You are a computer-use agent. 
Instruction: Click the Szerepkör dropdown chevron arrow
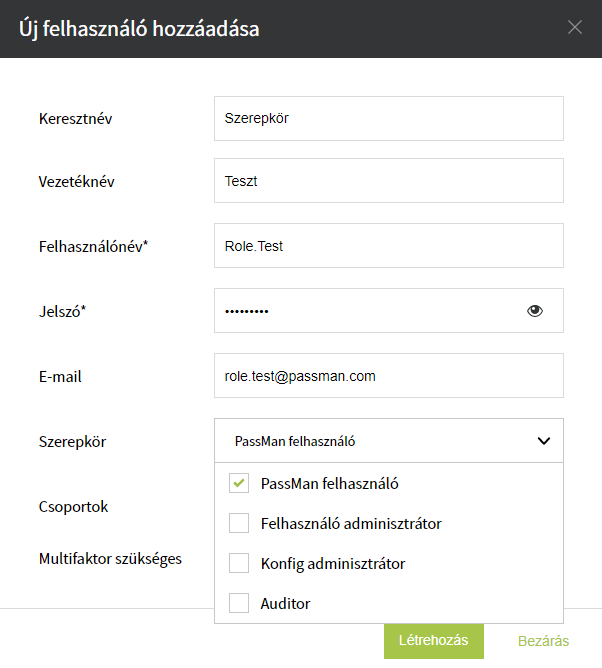[544, 441]
